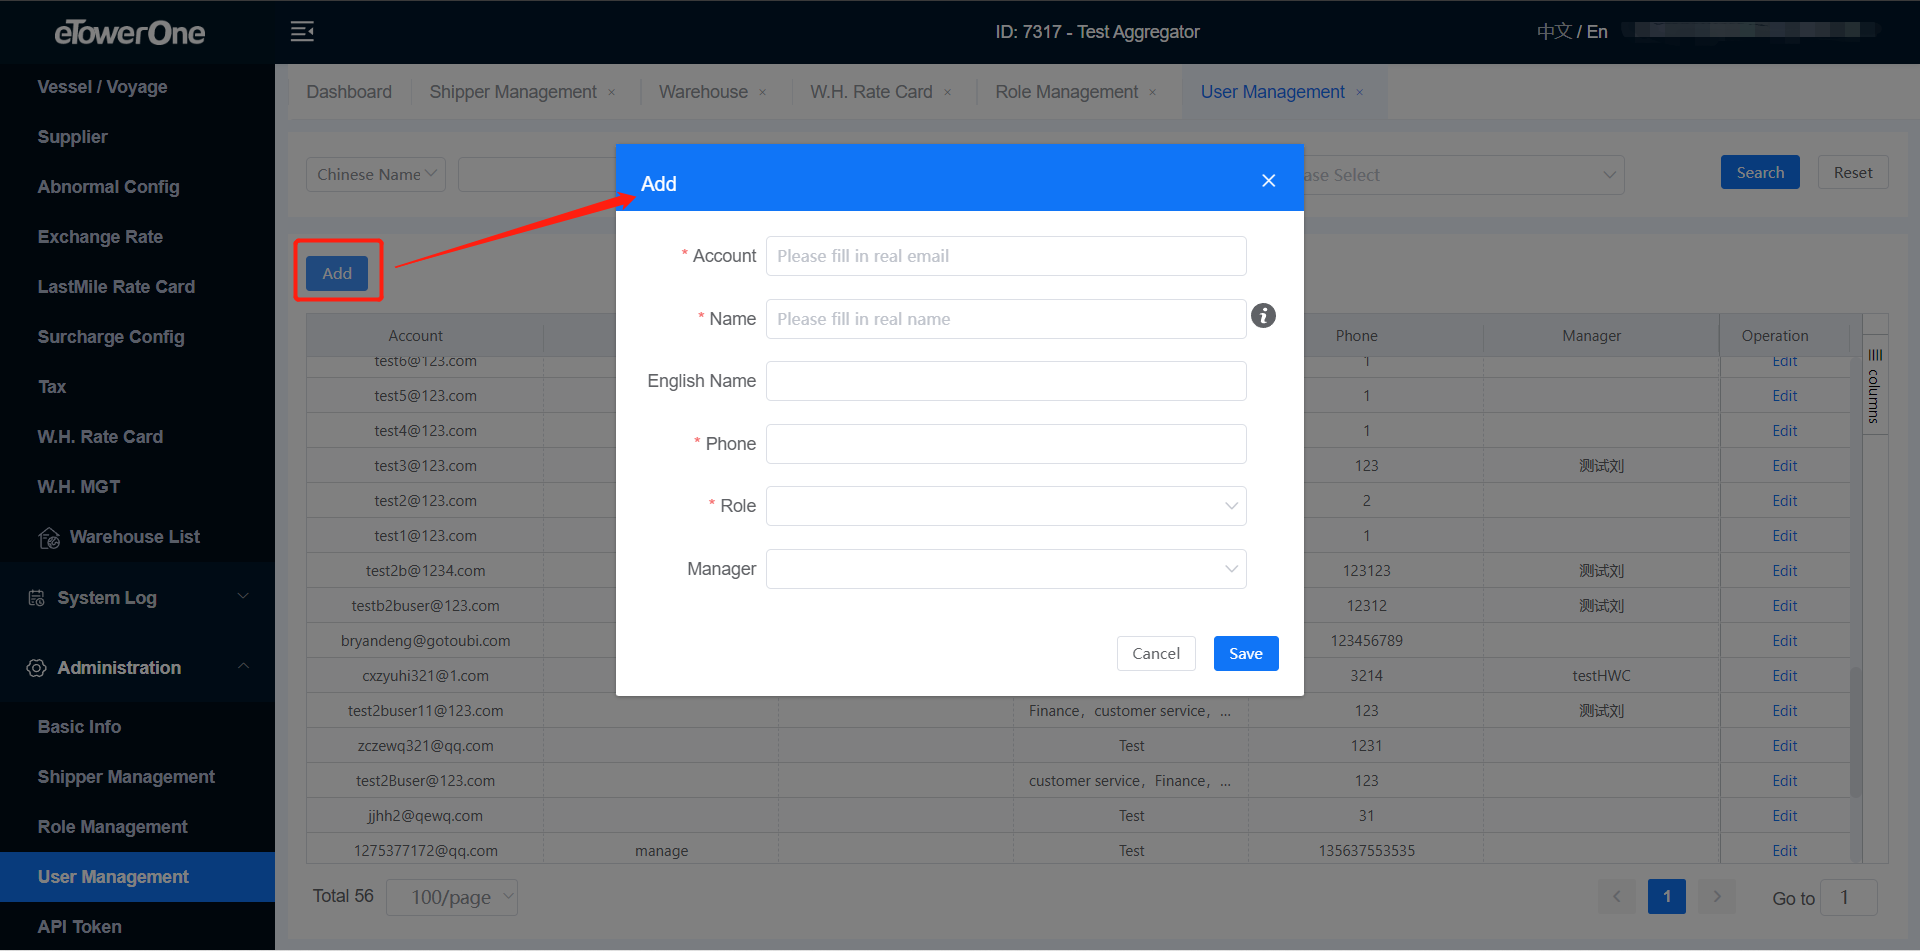Select the User Management tab
This screenshot has height=951, width=1920.
tap(1272, 92)
